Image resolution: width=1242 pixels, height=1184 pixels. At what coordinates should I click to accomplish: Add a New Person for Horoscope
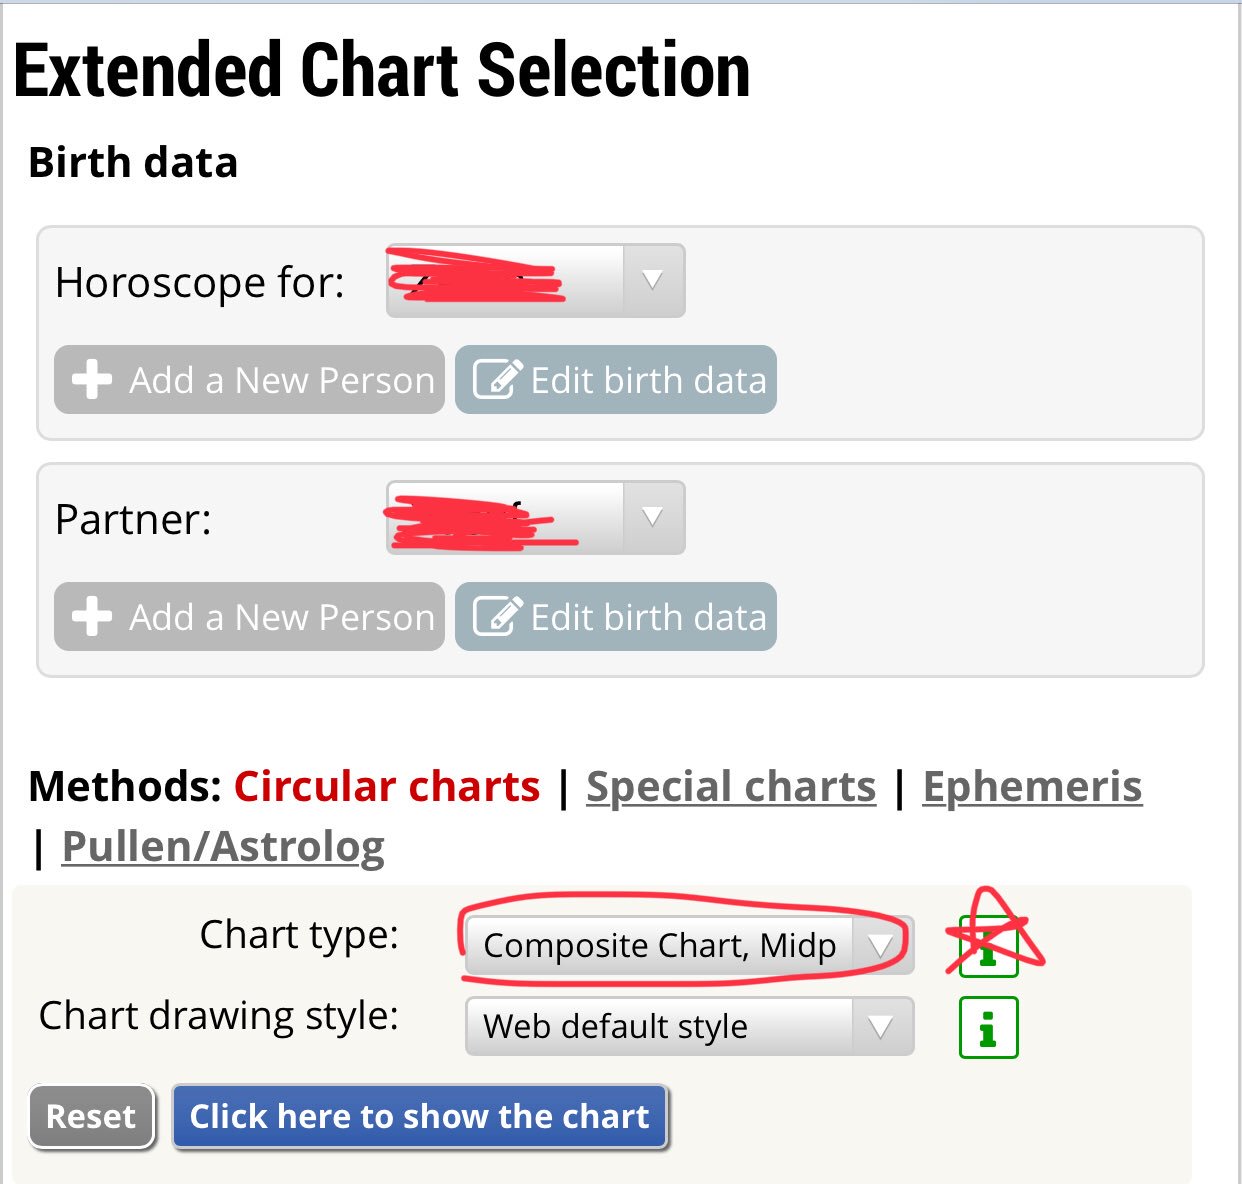[249, 380]
